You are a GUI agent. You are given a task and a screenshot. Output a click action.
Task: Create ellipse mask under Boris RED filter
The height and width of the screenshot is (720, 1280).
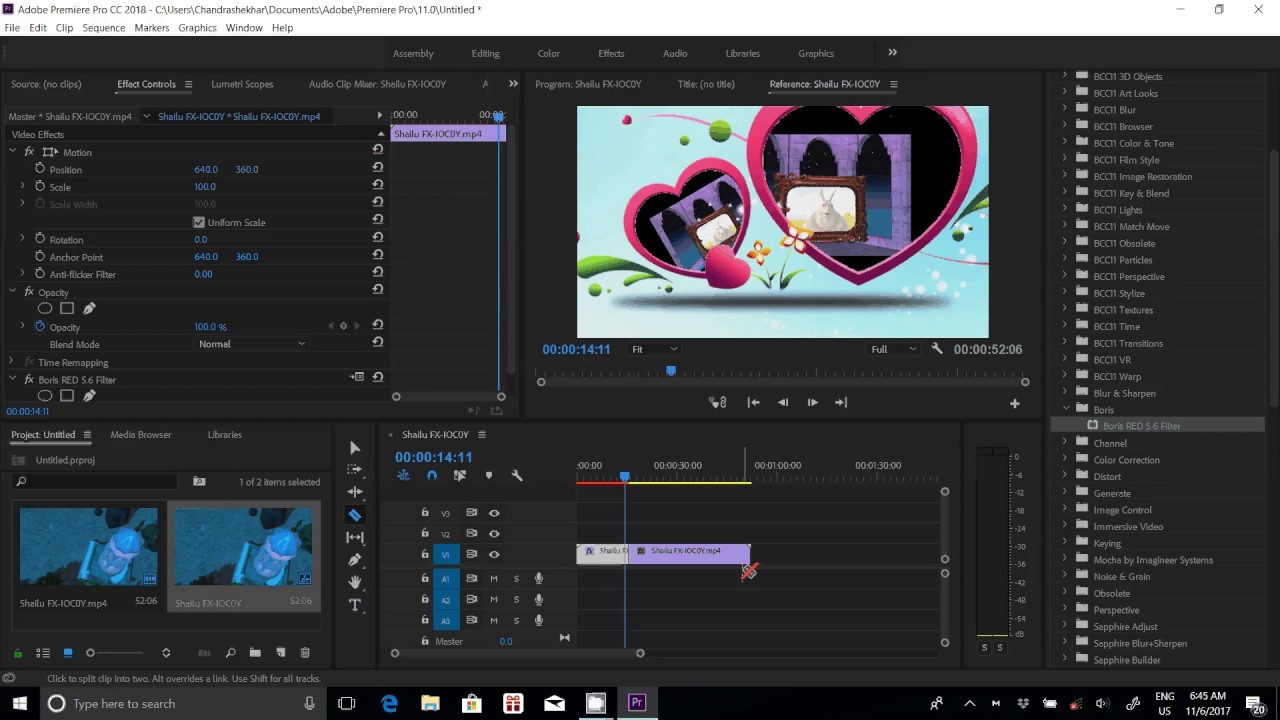45,396
